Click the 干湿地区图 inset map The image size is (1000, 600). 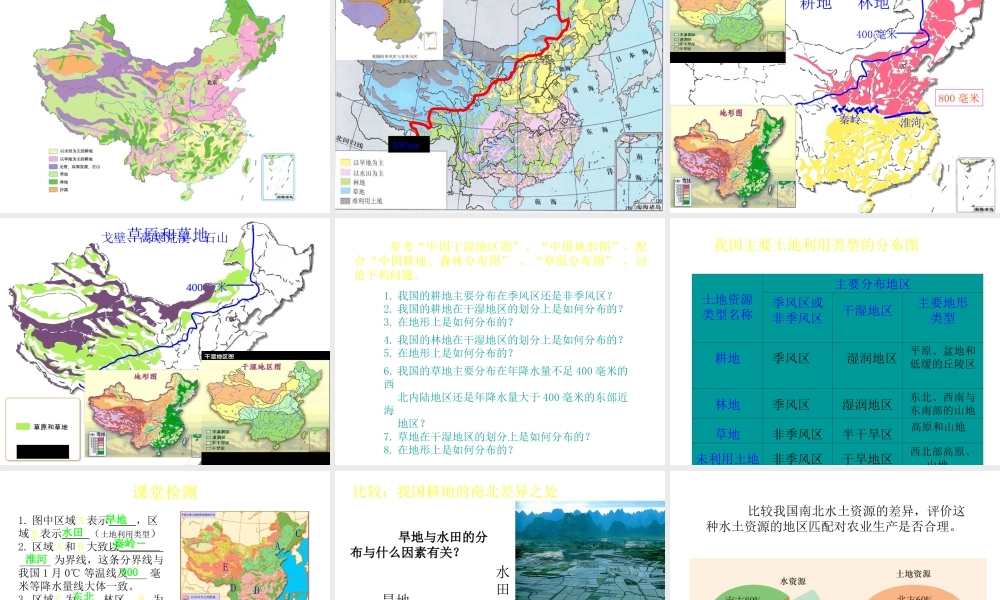(x=267, y=408)
